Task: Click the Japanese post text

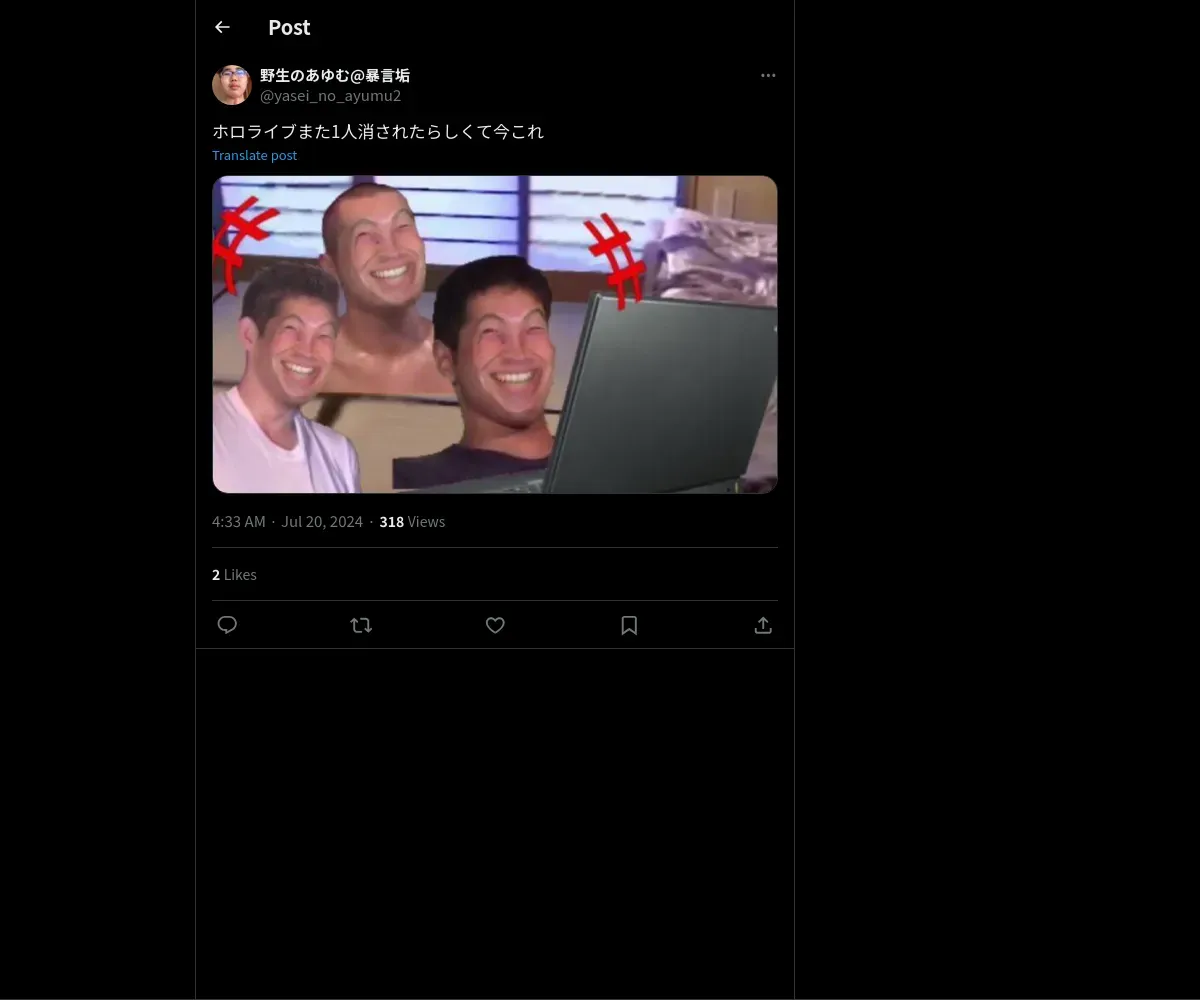Action: pos(378,132)
